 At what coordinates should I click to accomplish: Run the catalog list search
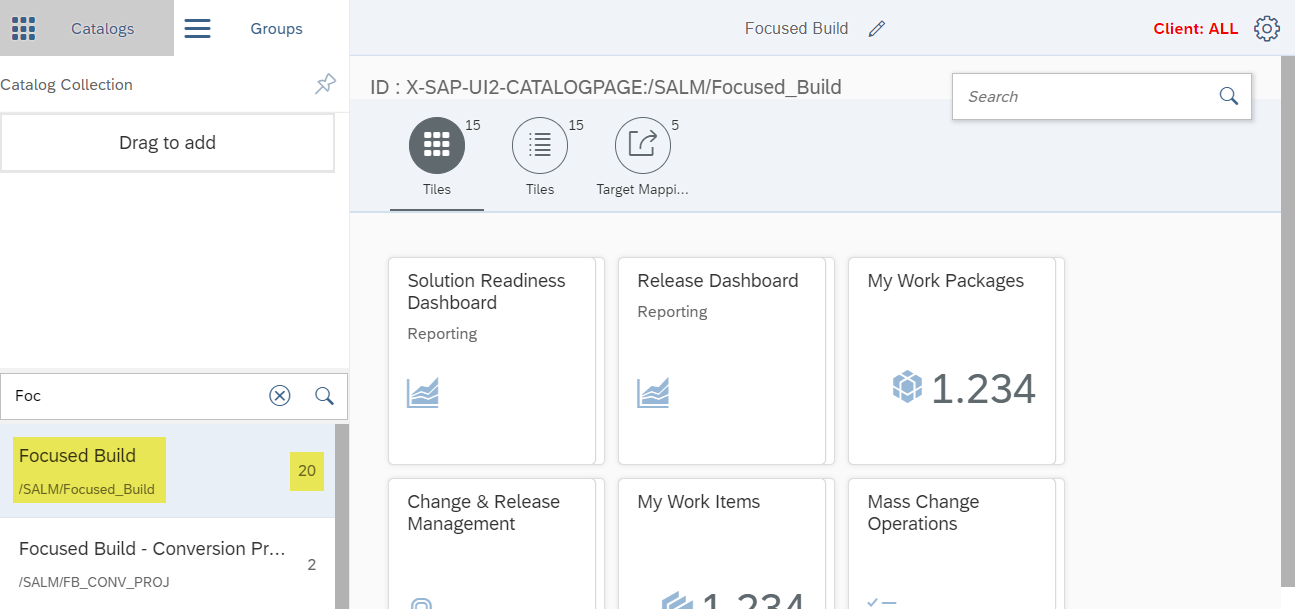click(x=324, y=396)
